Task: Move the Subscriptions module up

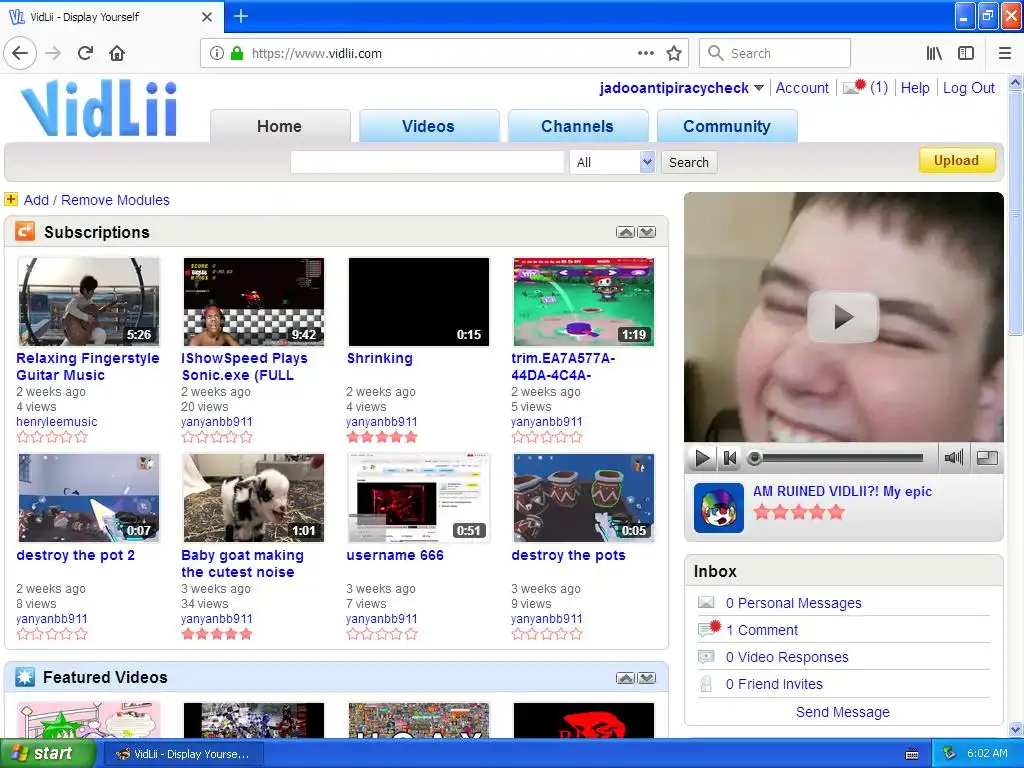Action: [625, 232]
